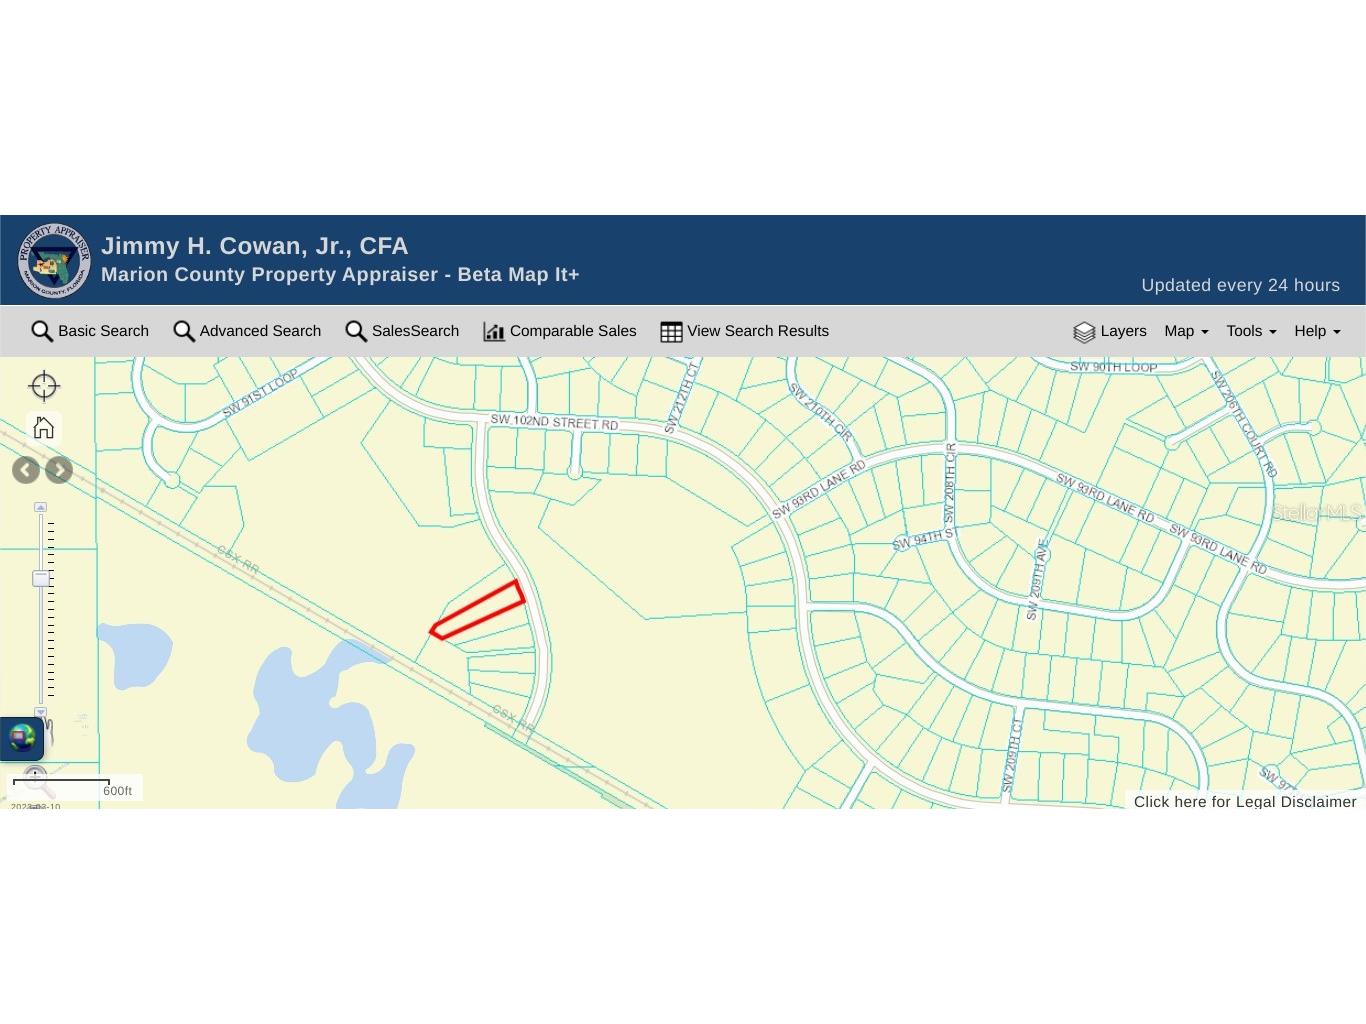Open the Layers panel
Image resolution: width=1366 pixels, height=1024 pixels.
pyautogui.click(x=1110, y=331)
